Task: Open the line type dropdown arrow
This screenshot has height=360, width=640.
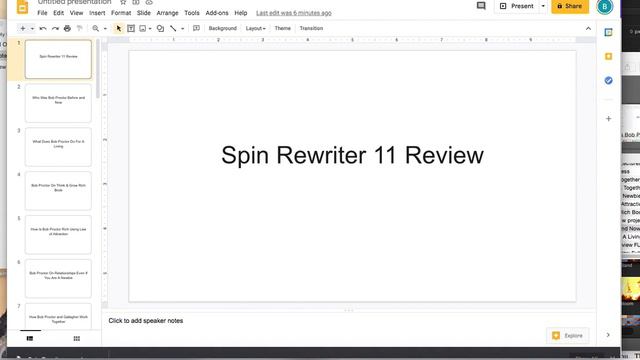Action: [182, 29]
